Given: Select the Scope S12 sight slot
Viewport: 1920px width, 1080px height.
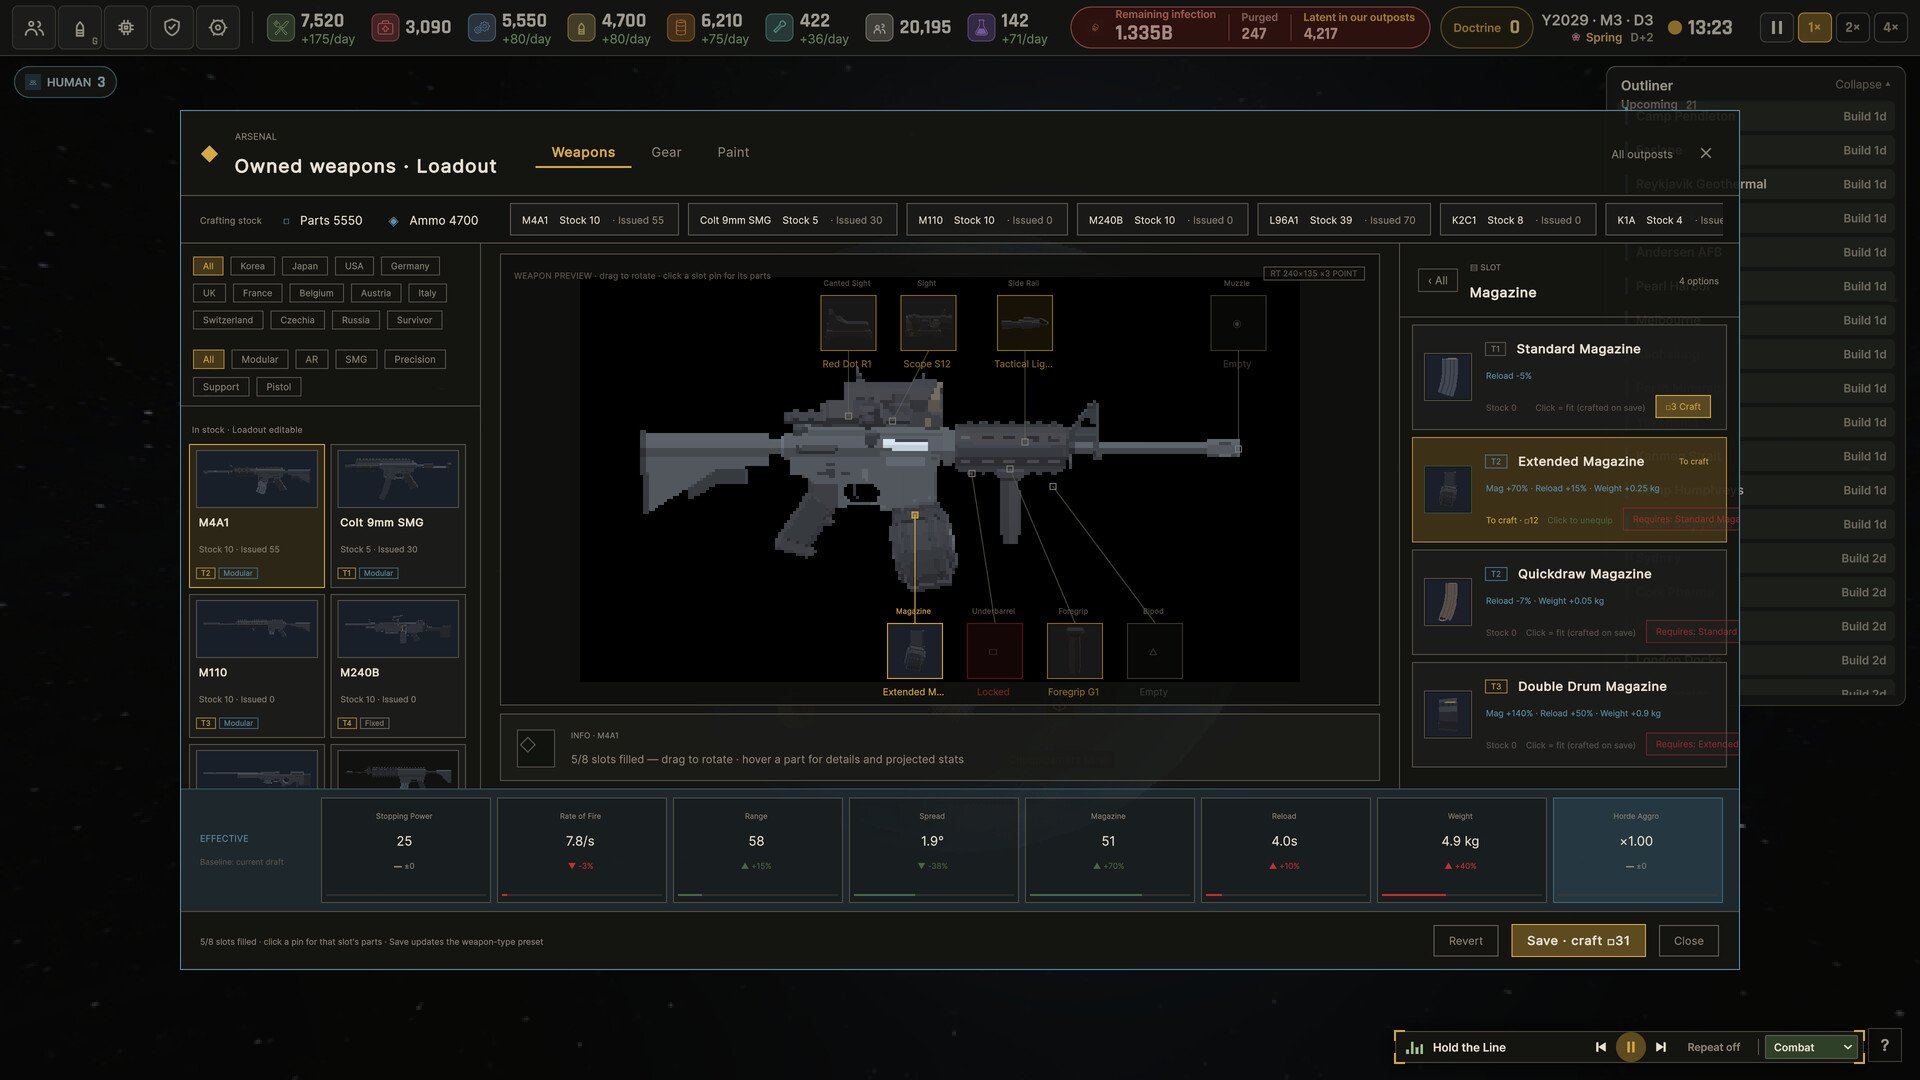Looking at the screenshot, I should click(928, 323).
